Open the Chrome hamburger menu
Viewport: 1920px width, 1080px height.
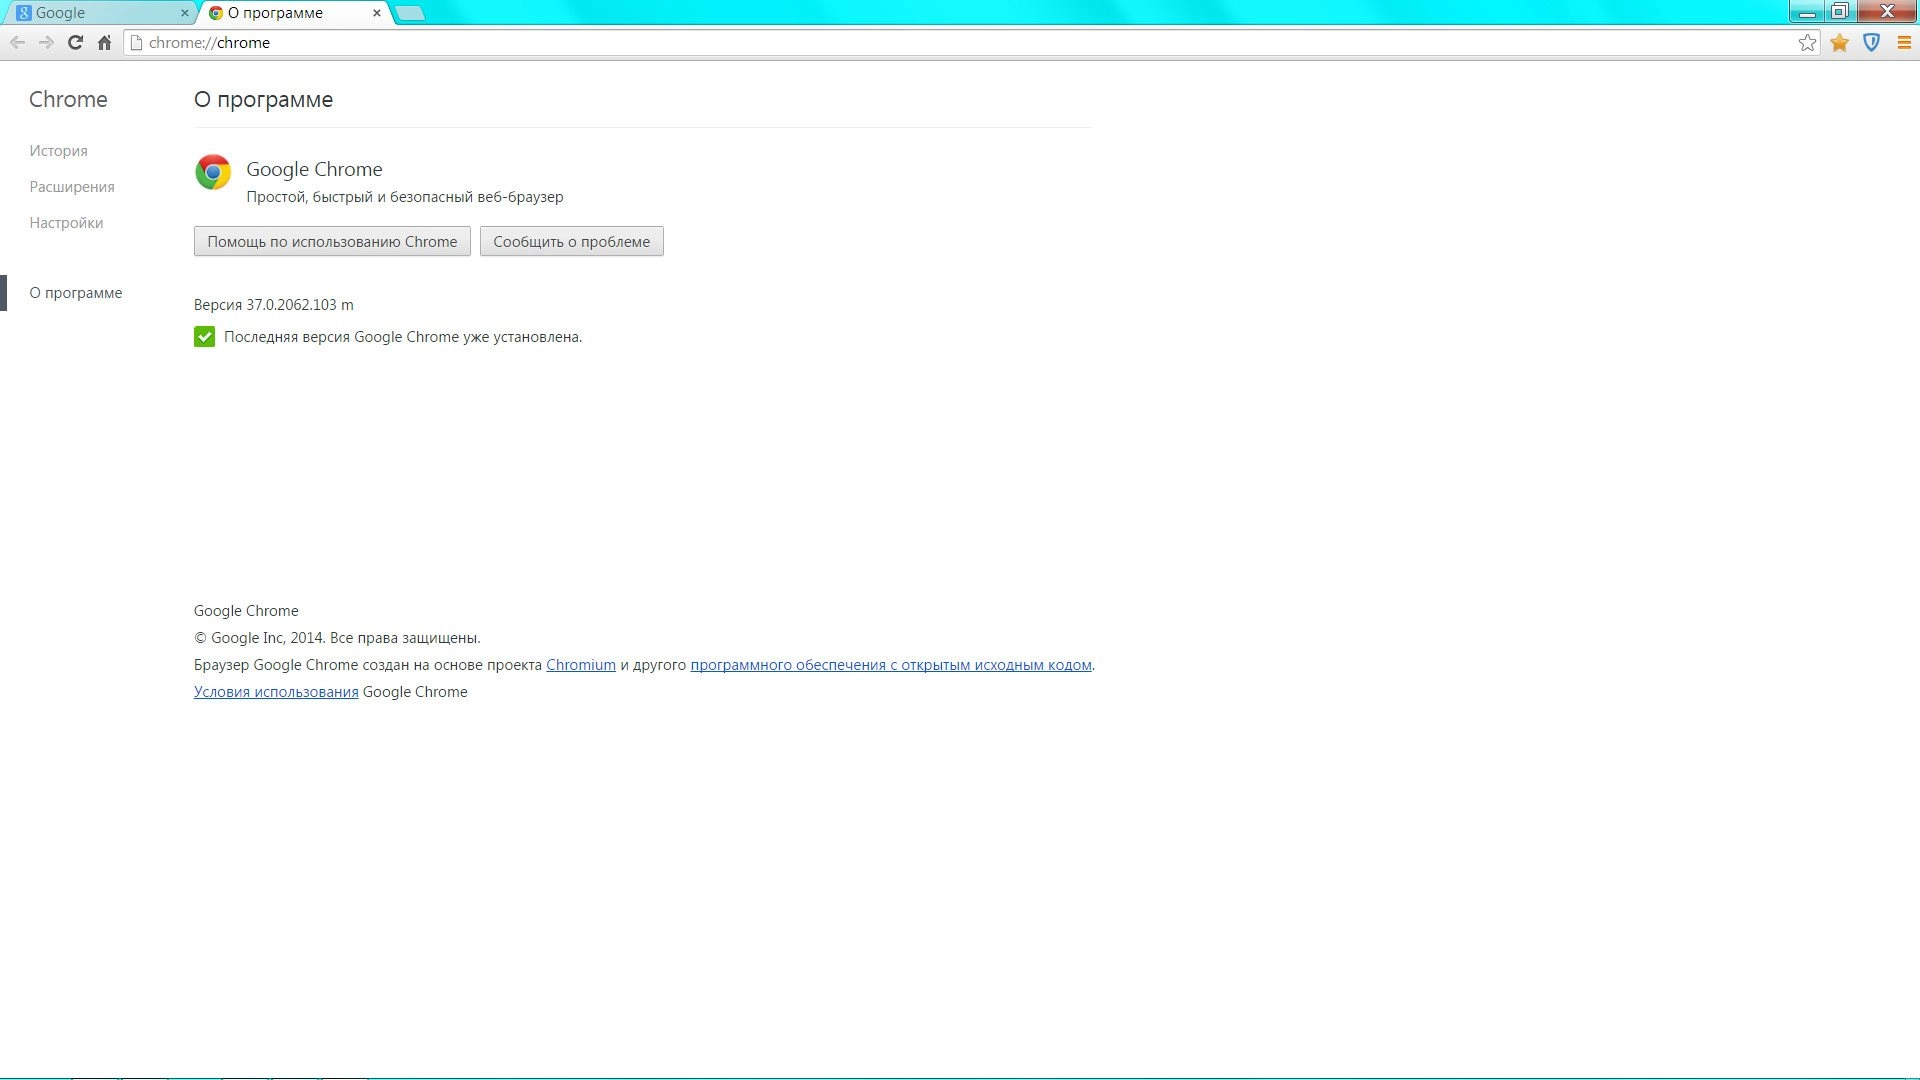tap(1904, 42)
